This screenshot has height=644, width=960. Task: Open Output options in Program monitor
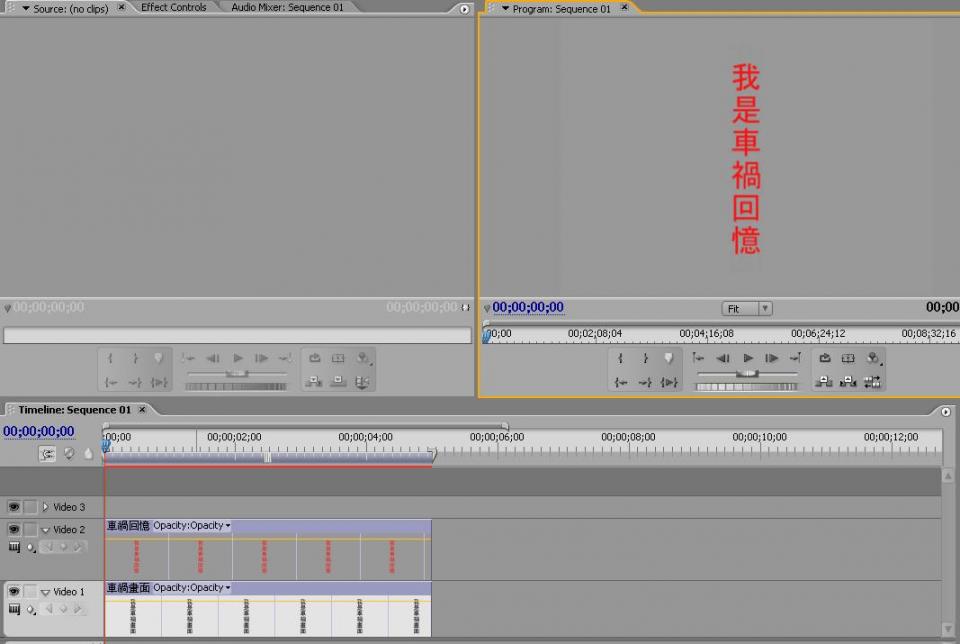(x=873, y=358)
